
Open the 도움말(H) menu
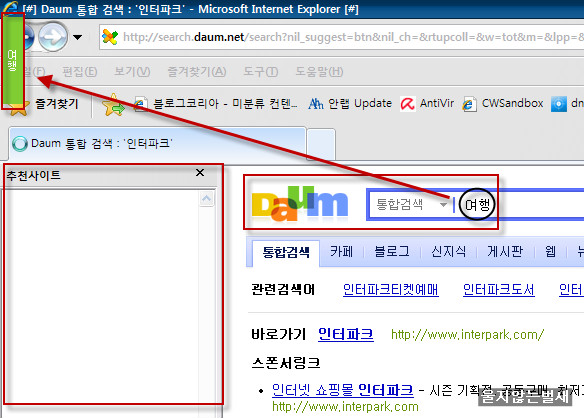tap(319, 71)
